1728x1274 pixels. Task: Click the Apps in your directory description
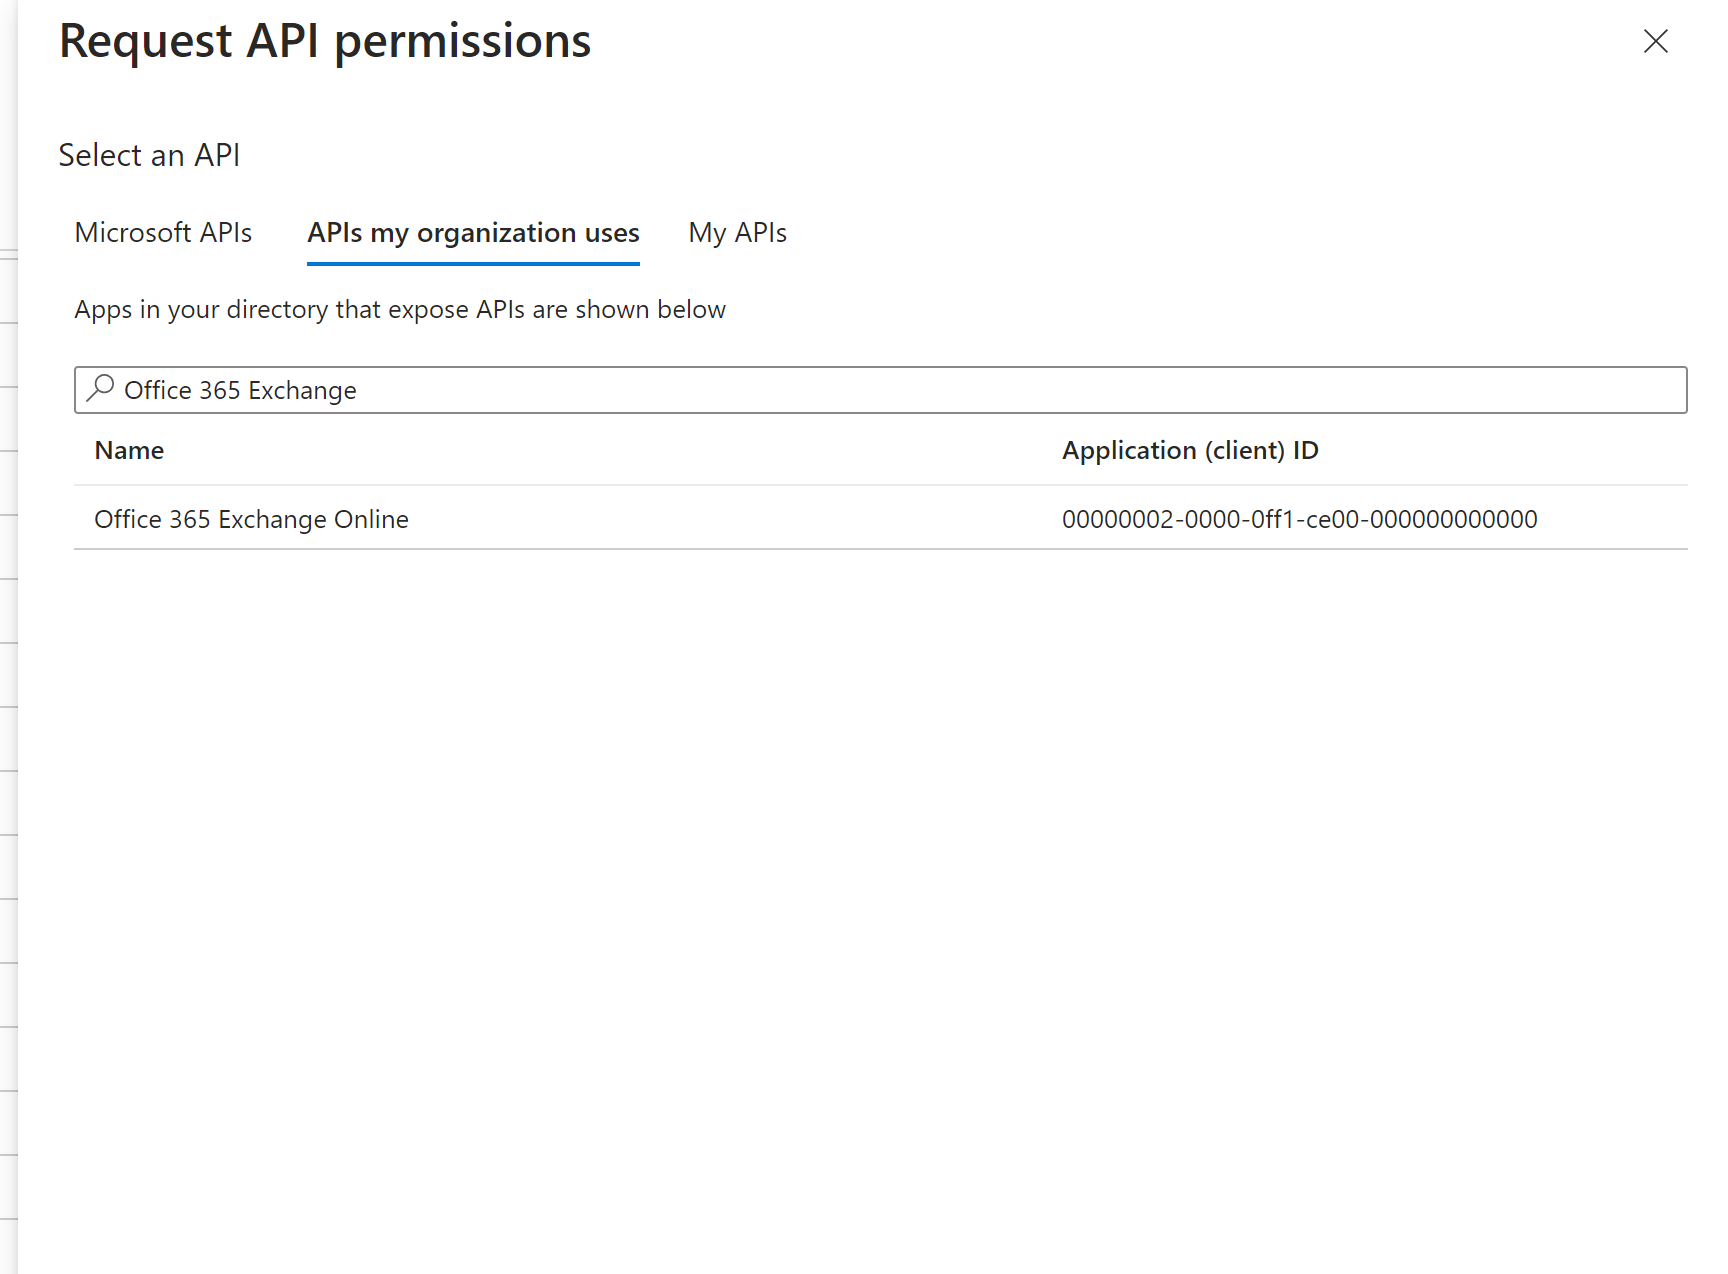[400, 310]
